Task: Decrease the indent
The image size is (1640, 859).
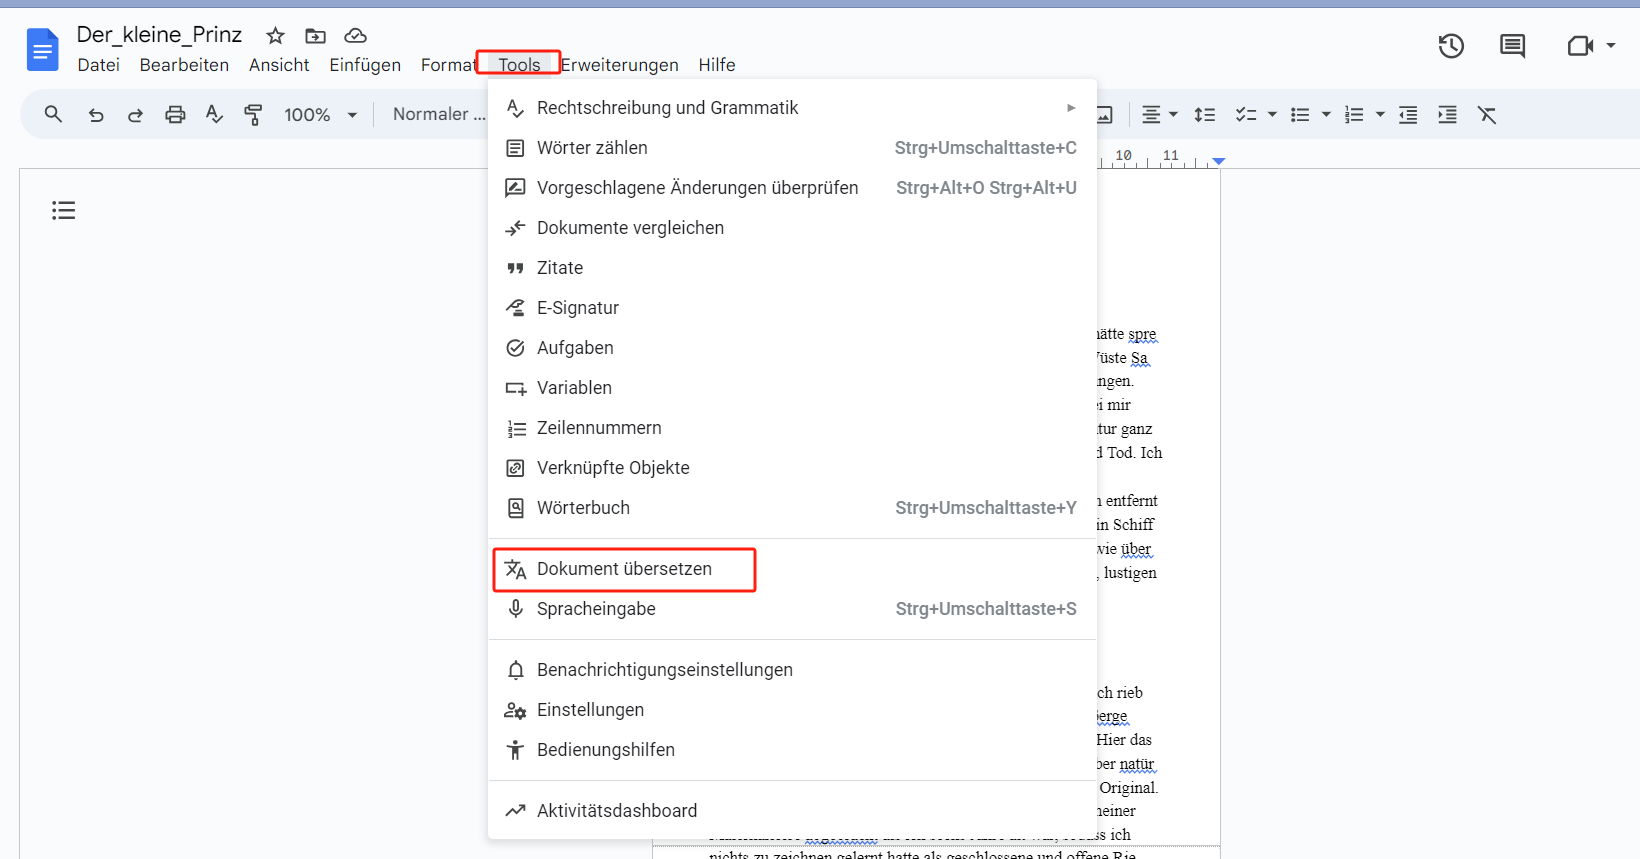Action: (x=1408, y=115)
